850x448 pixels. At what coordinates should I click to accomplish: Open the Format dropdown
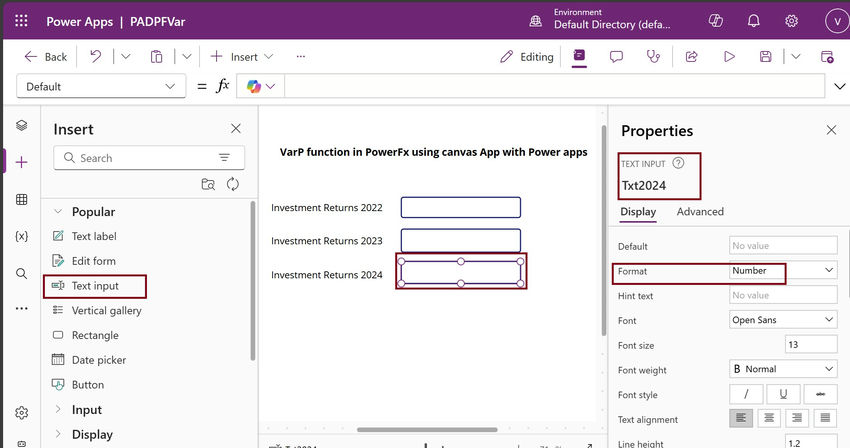(x=783, y=270)
